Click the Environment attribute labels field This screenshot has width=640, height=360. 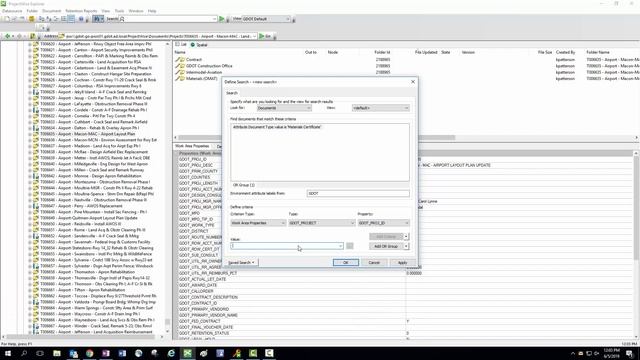358,193
